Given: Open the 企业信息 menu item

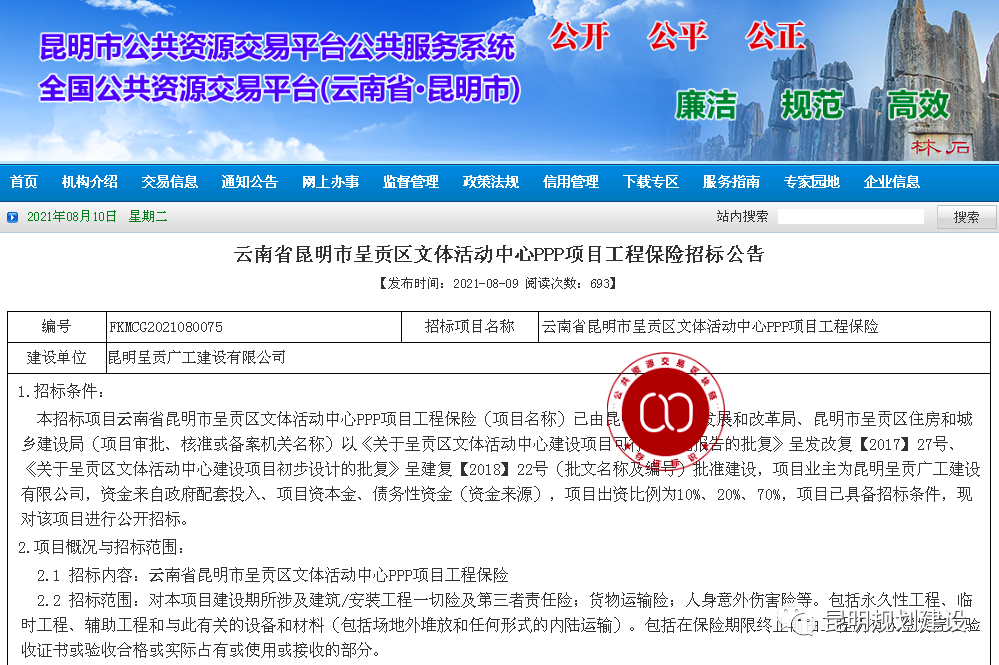Looking at the screenshot, I should pyautogui.click(x=892, y=182).
